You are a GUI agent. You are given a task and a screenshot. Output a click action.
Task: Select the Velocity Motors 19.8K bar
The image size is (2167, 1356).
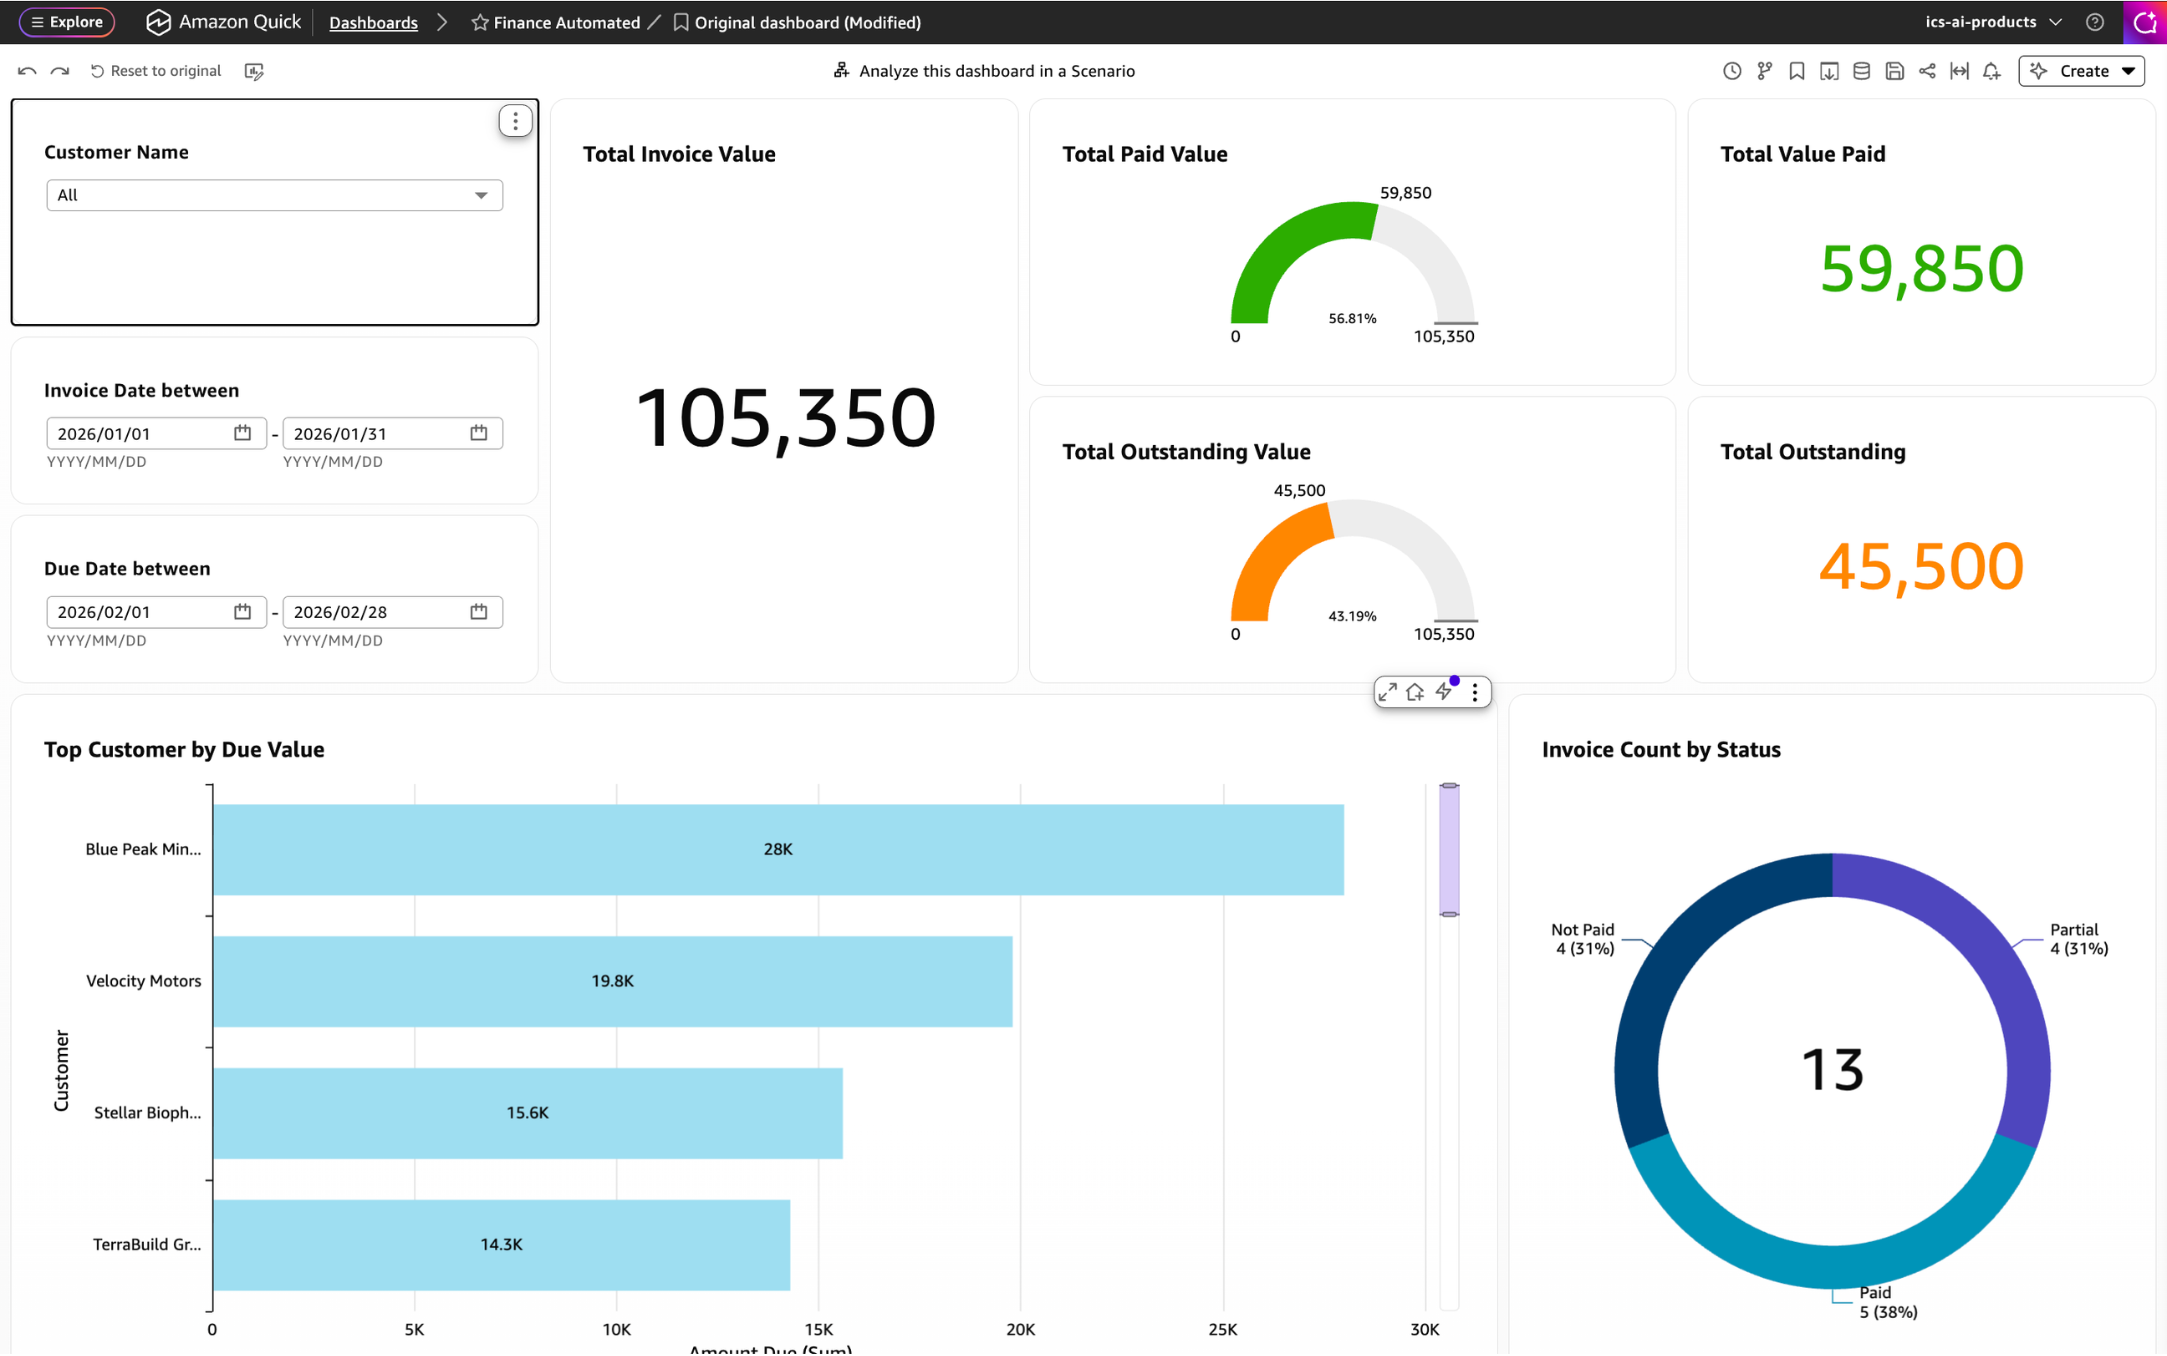pyautogui.click(x=612, y=981)
